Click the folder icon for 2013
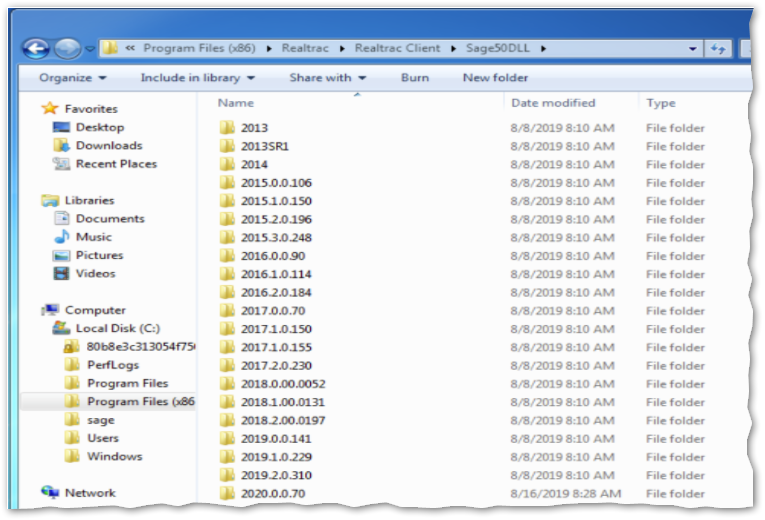Screen dimensions: 765x520 click(227, 128)
